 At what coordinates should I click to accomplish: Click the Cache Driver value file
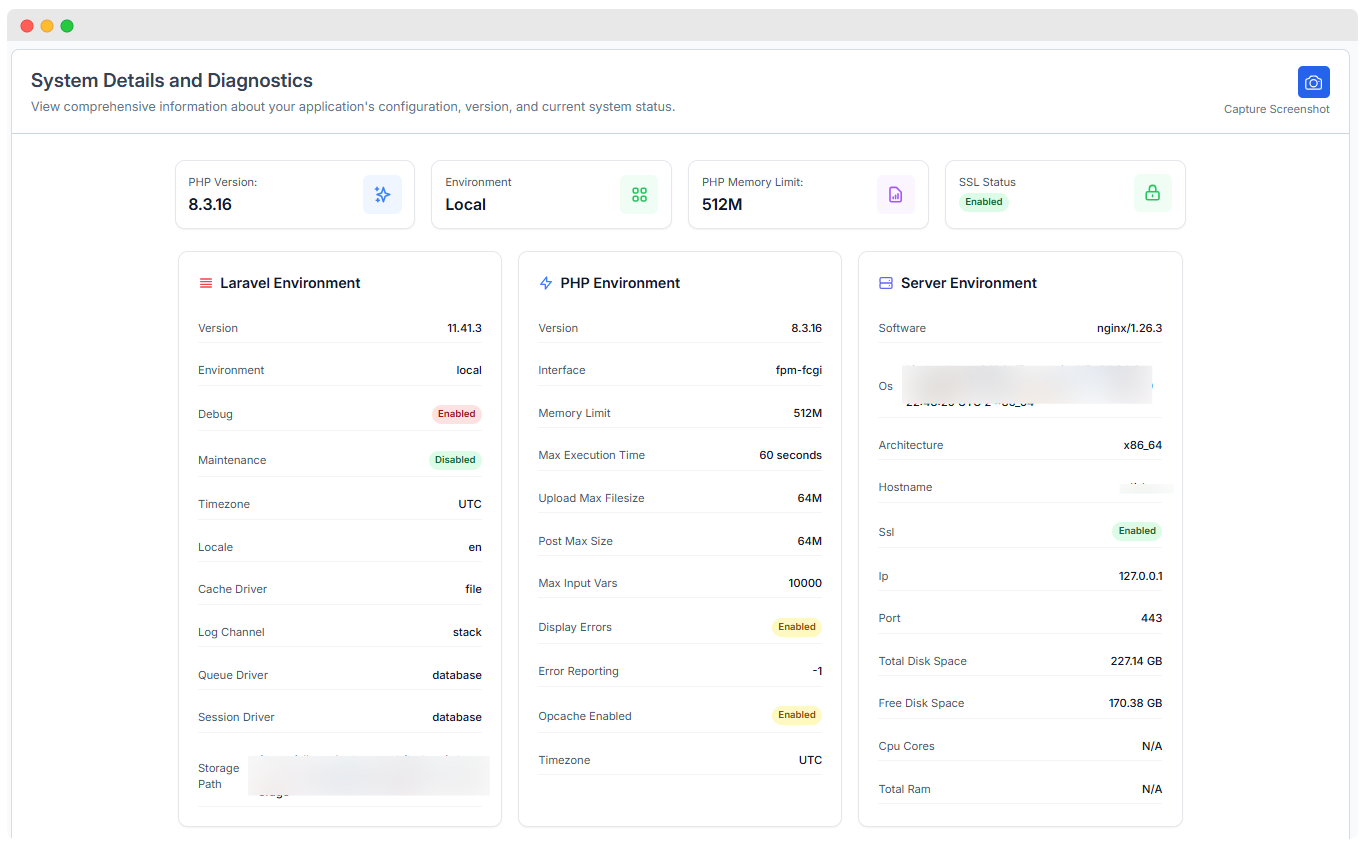(x=474, y=589)
